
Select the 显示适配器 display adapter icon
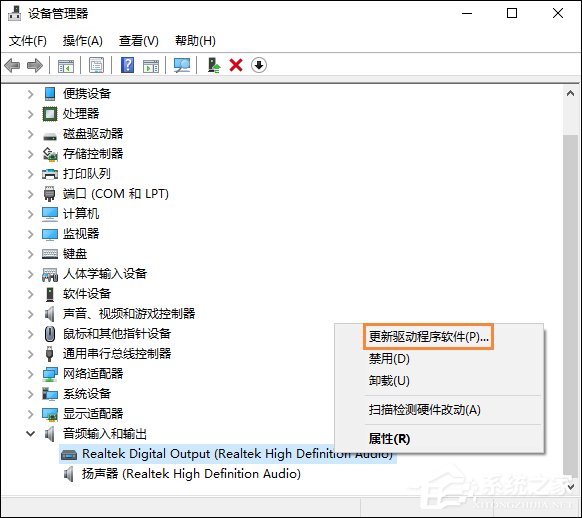(x=50, y=414)
